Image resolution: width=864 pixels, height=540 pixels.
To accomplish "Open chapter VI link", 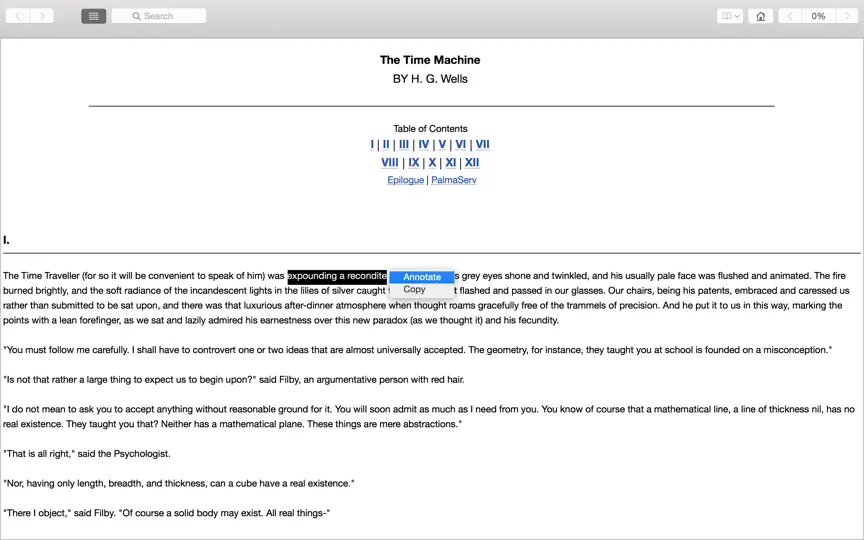I will coord(461,144).
